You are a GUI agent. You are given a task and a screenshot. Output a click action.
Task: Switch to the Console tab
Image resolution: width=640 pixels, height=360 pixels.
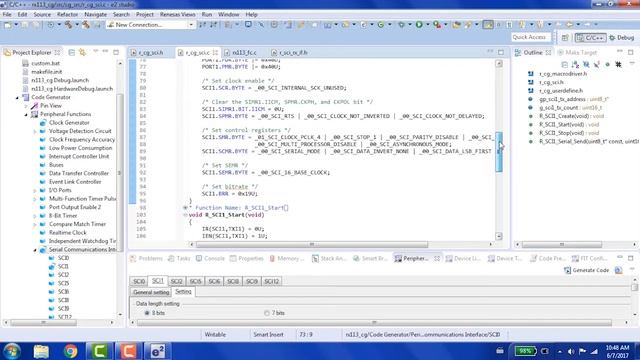coord(210,258)
